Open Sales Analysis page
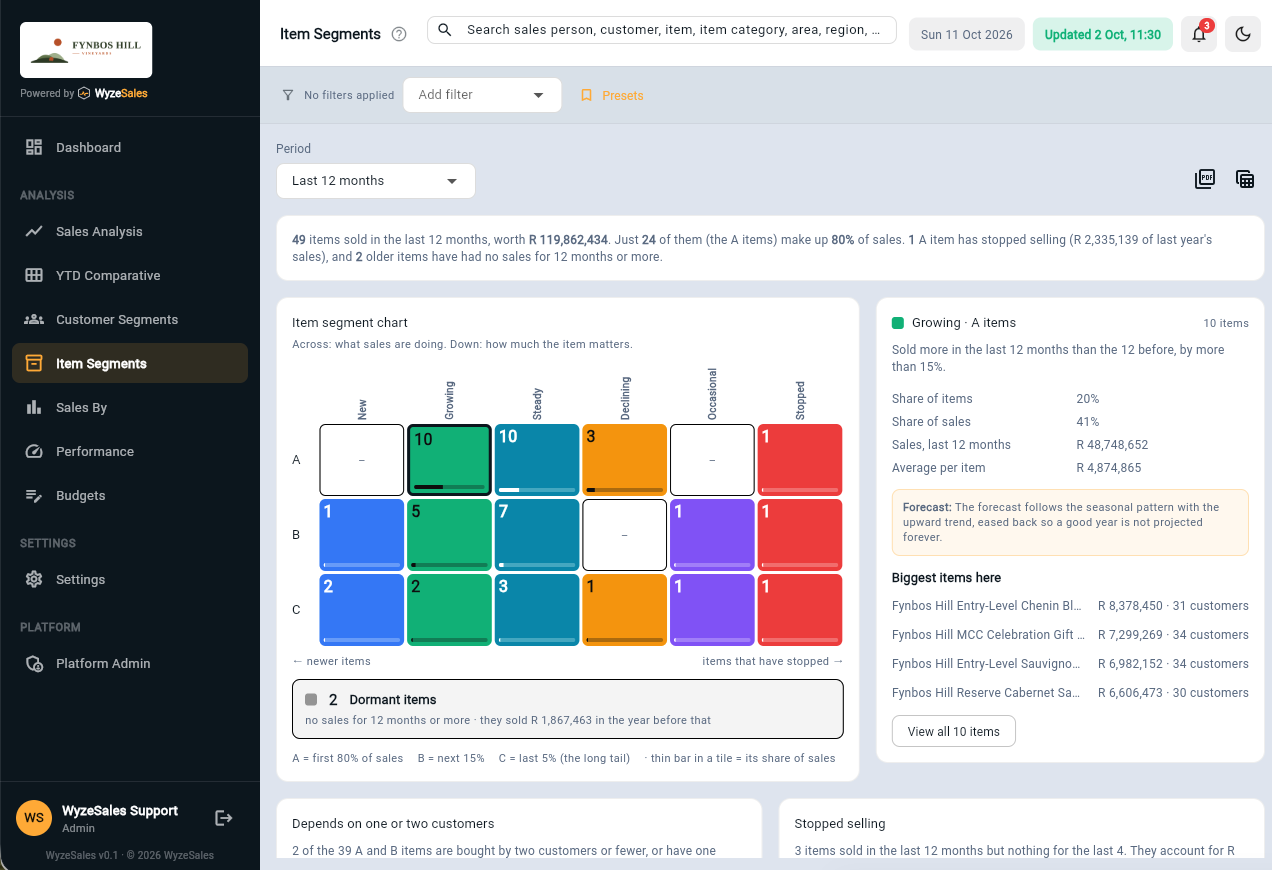This screenshot has width=1272, height=870. point(130,231)
